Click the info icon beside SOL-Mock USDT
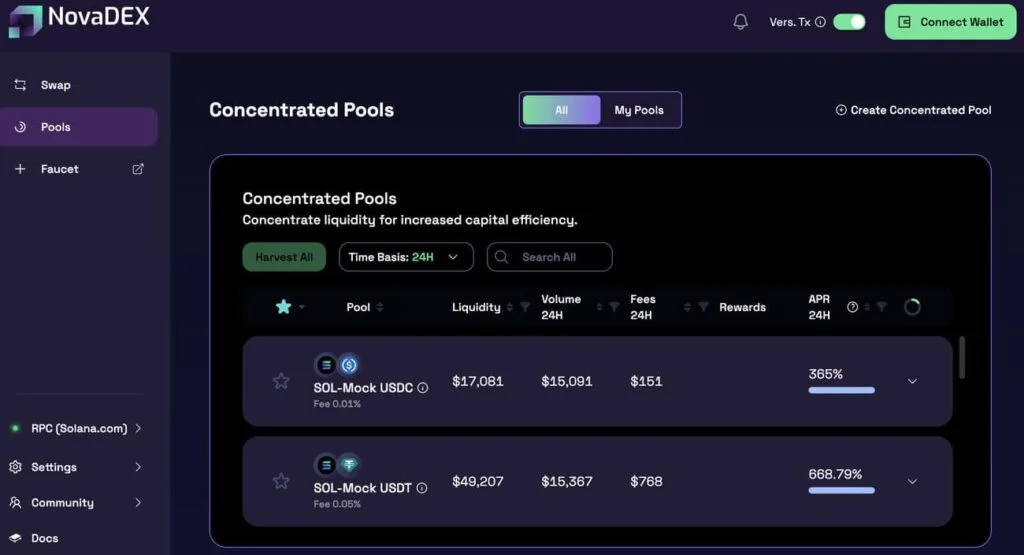The width and height of the screenshot is (1024, 555). [x=422, y=488]
